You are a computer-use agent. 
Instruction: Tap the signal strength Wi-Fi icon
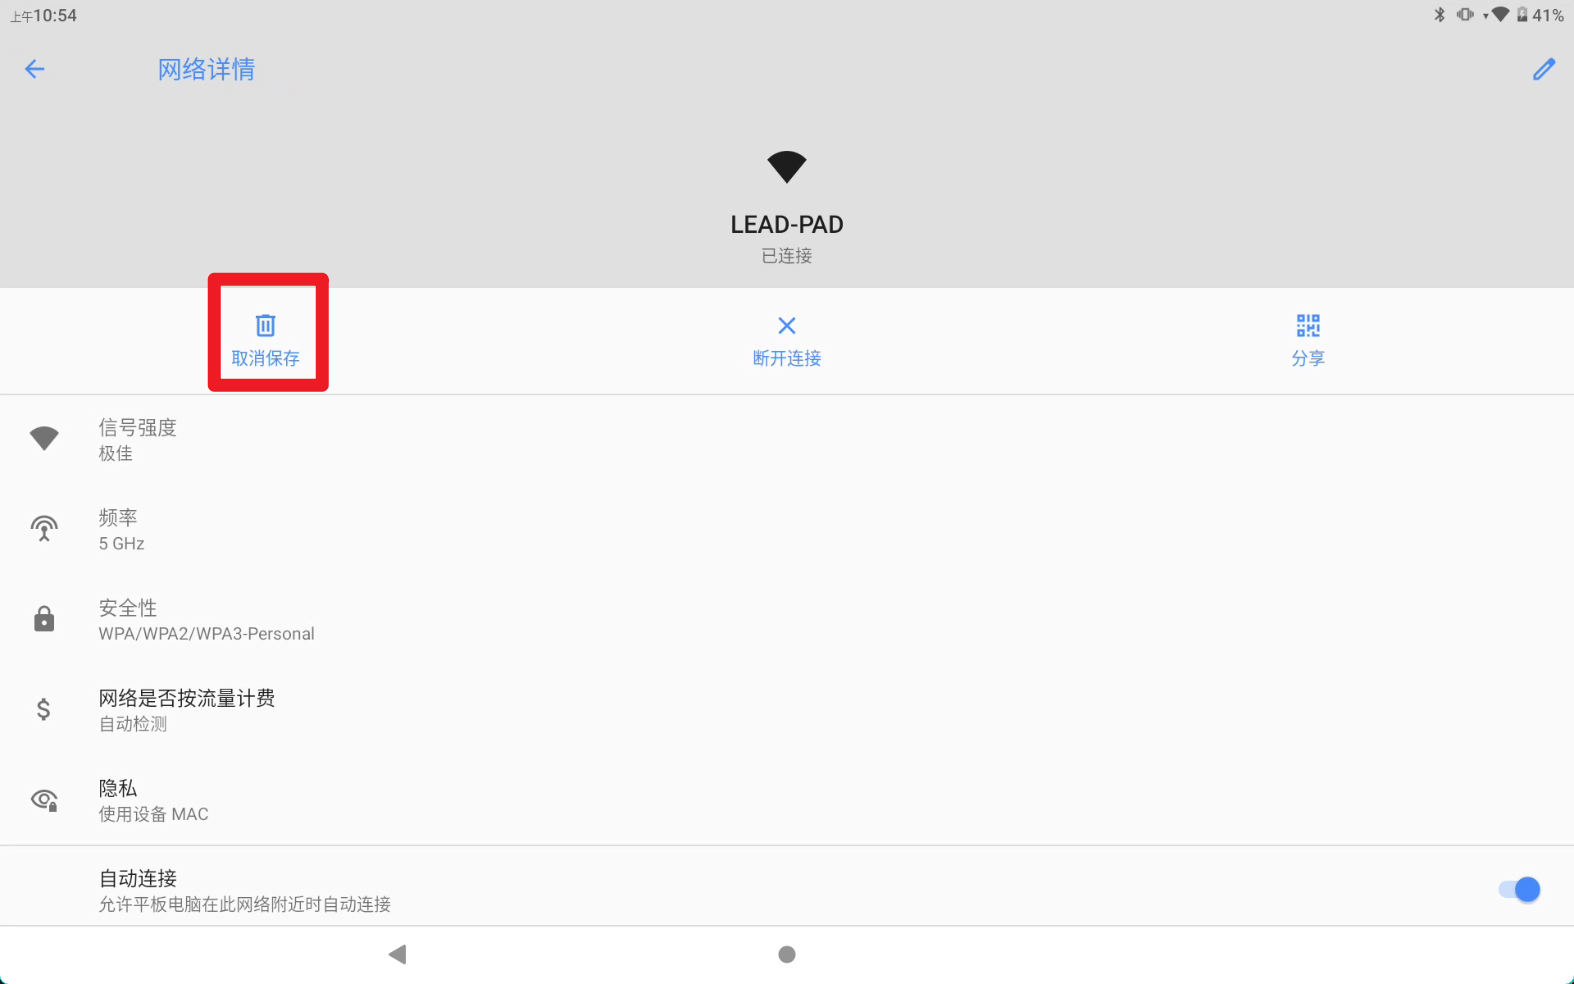point(44,438)
